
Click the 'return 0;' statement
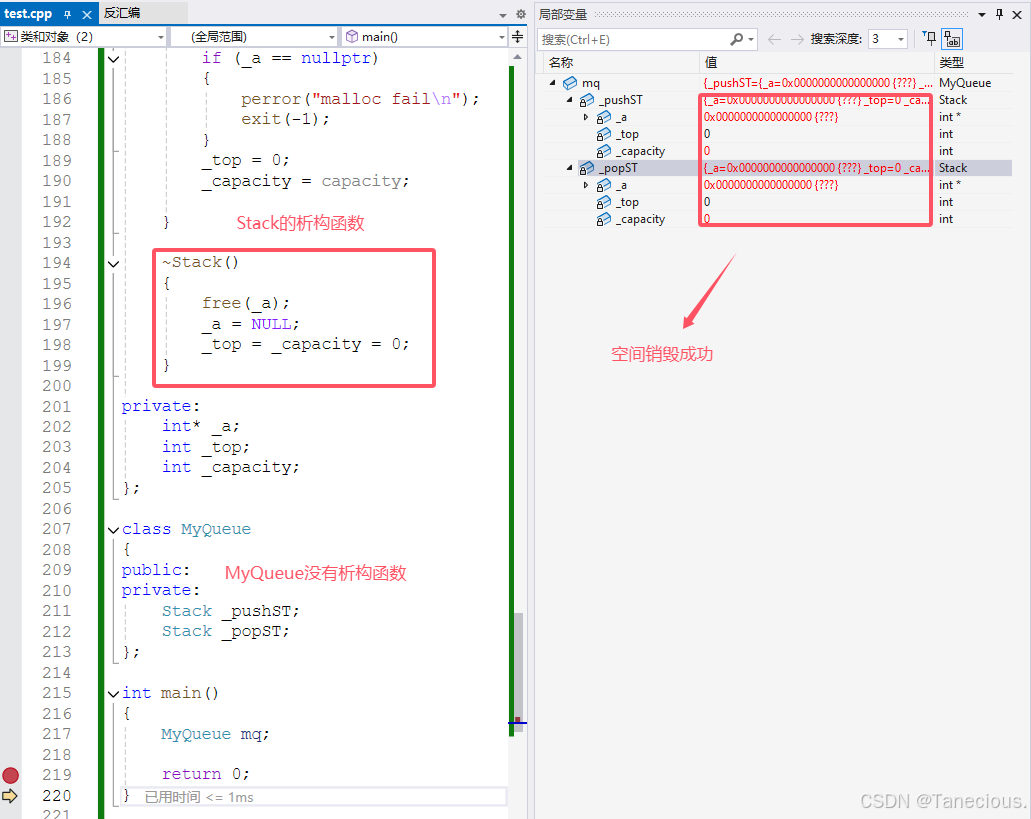pos(205,774)
